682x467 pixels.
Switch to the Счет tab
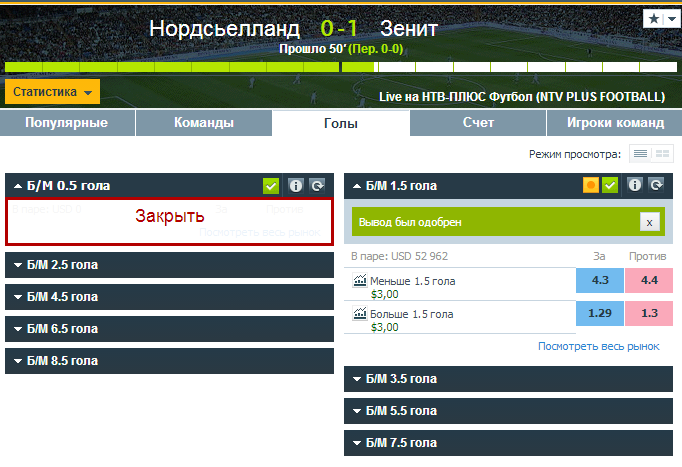(x=478, y=123)
